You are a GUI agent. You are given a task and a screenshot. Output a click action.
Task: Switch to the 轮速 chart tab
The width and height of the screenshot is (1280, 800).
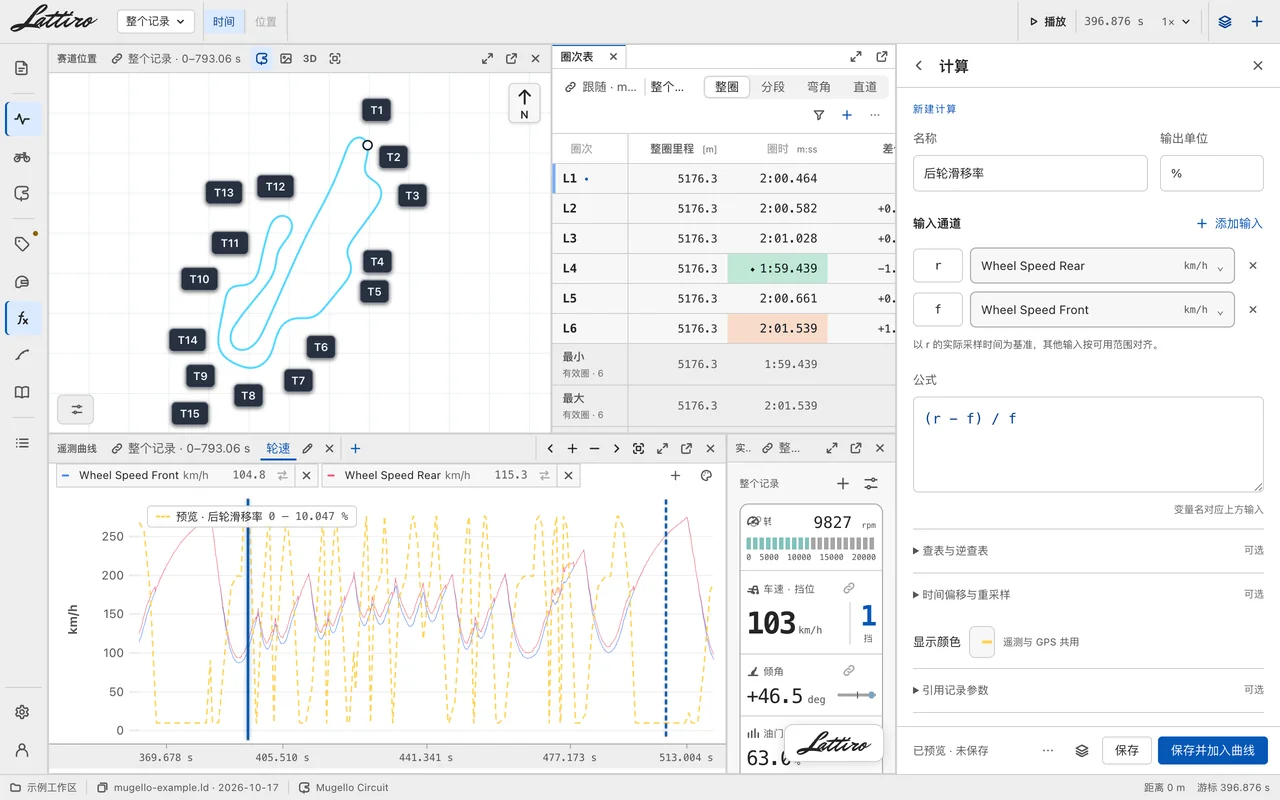click(x=277, y=449)
